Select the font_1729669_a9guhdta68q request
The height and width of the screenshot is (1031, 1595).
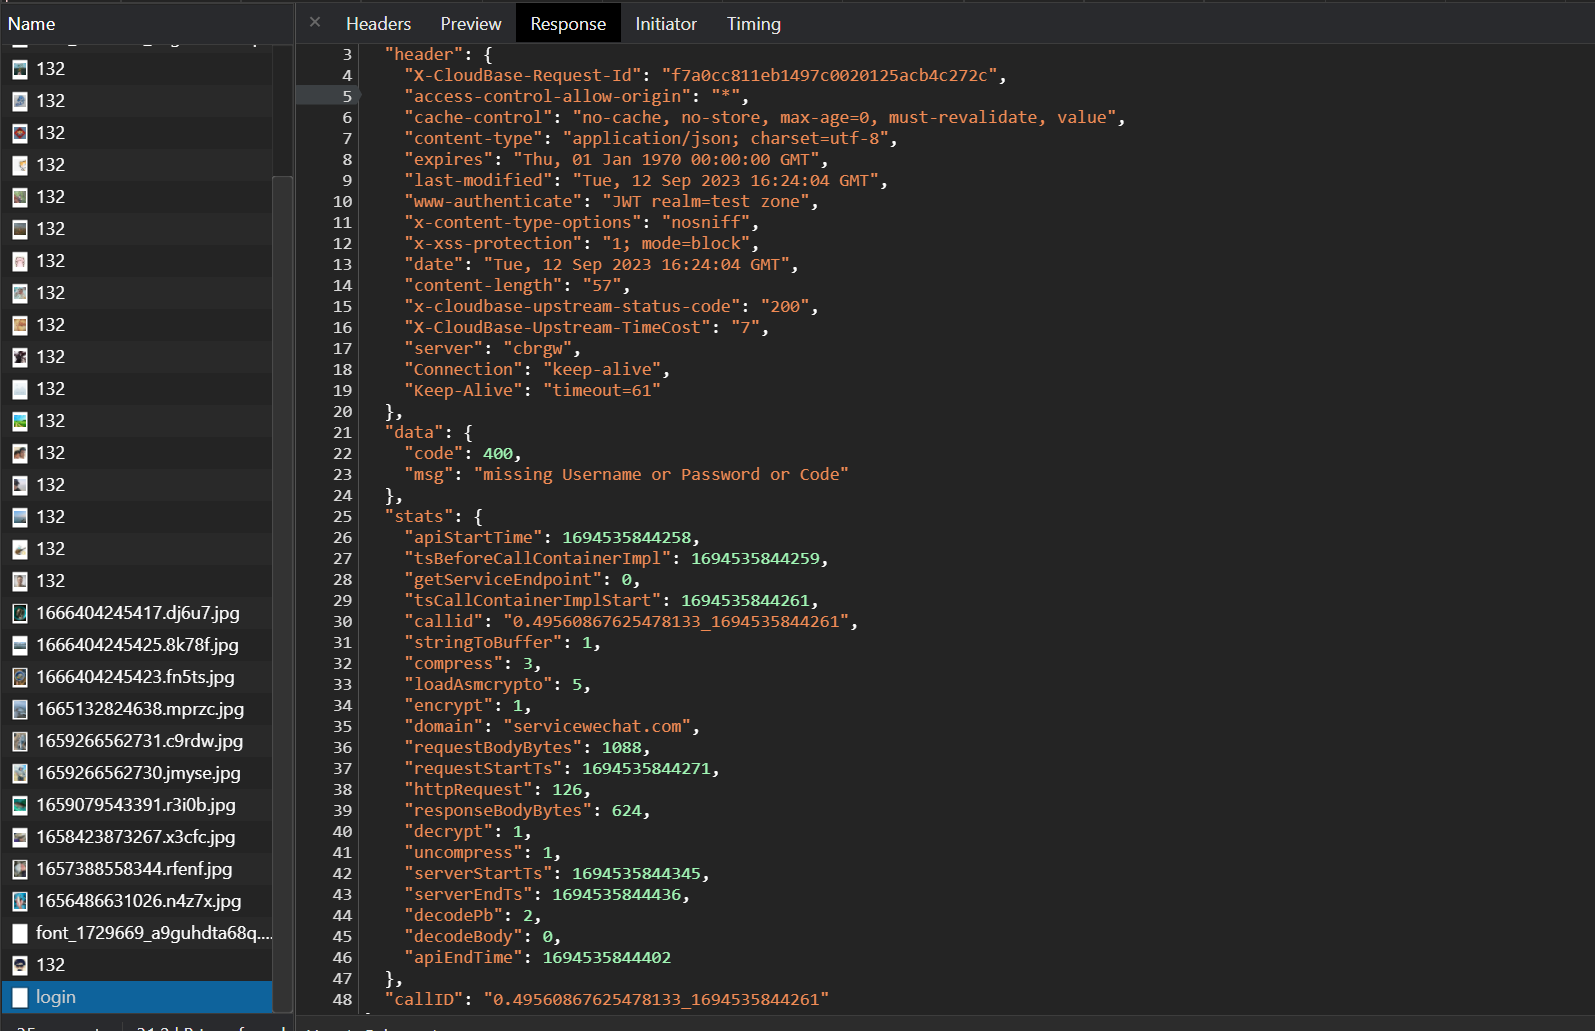click(137, 933)
